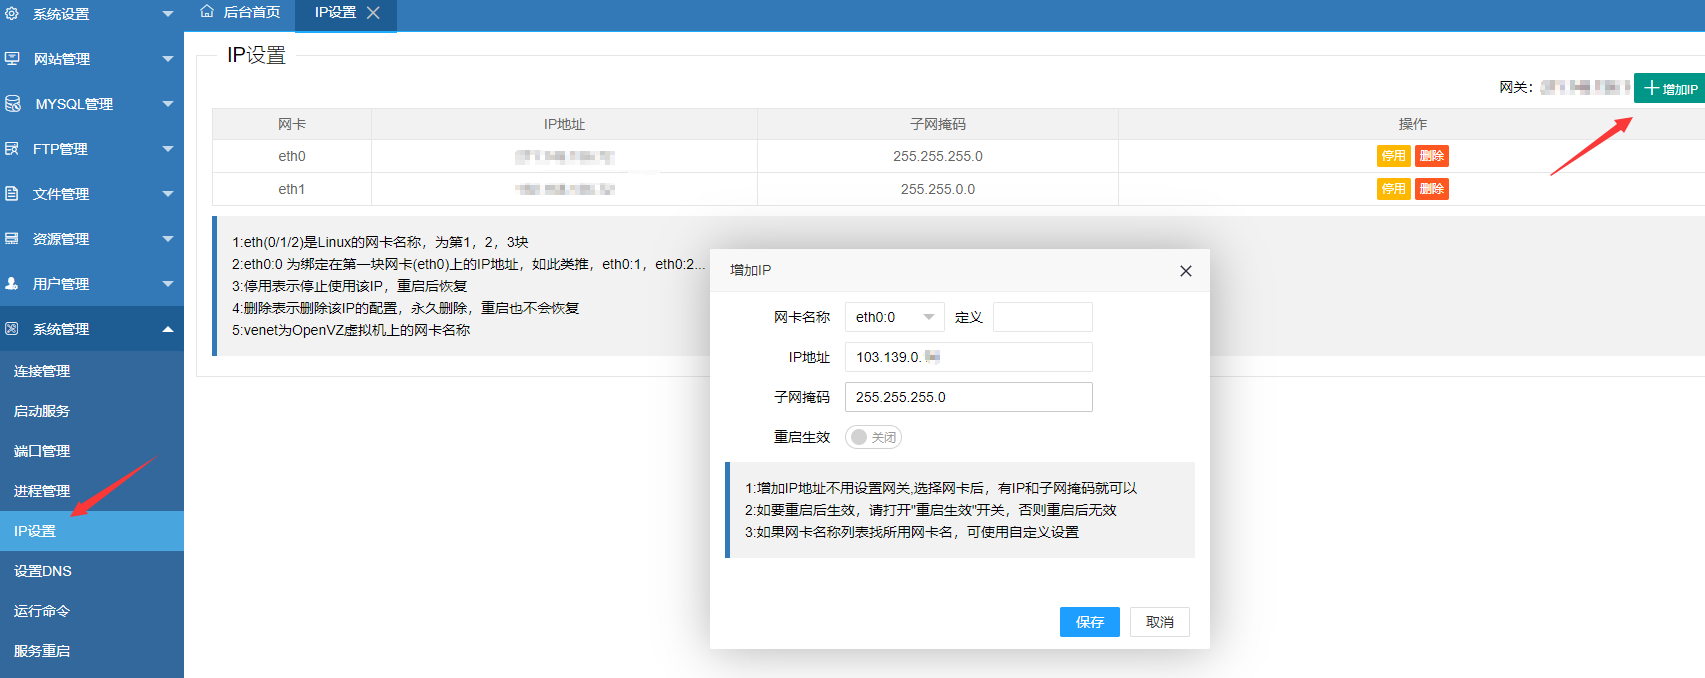Open the 网卡名称 eth0:0 dropdown
The height and width of the screenshot is (678, 1705).
click(894, 317)
